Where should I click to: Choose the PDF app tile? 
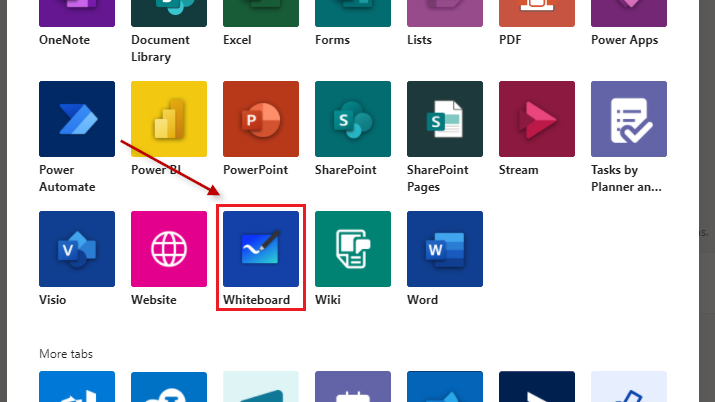tap(537, 13)
